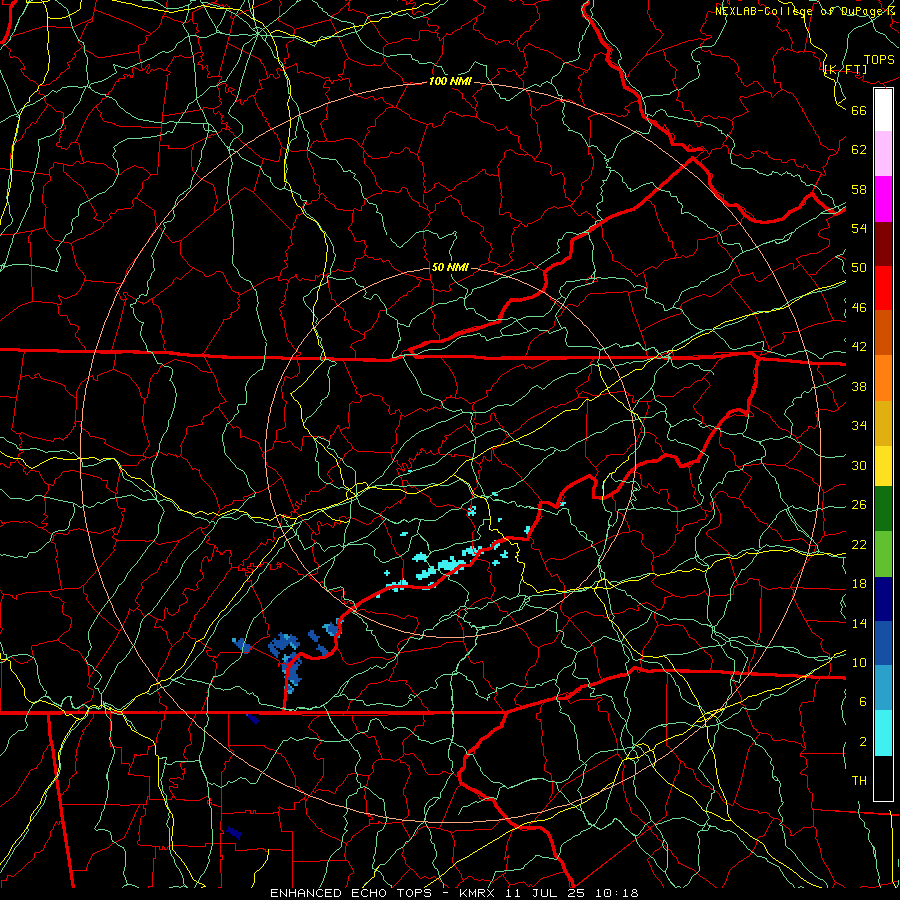Click the legend value 66
Viewport: 900px width, 900px height.
[x=859, y=110]
